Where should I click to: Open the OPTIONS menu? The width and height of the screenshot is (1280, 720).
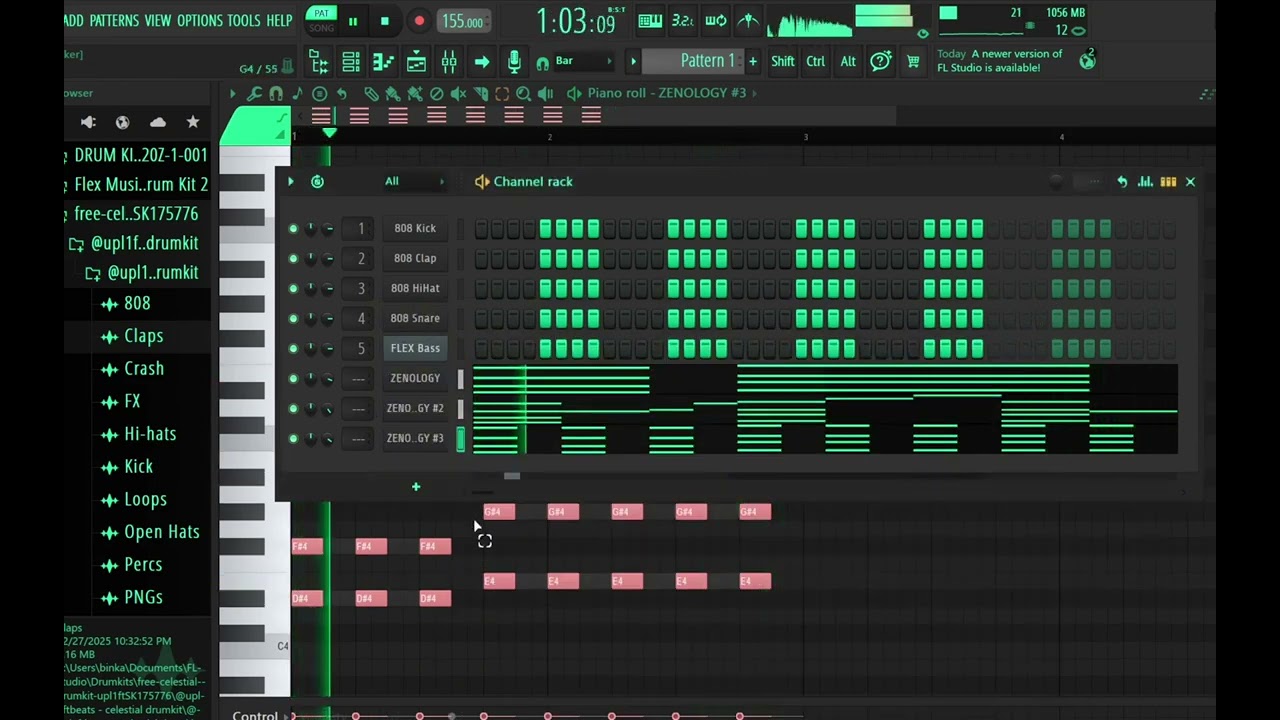(x=200, y=20)
